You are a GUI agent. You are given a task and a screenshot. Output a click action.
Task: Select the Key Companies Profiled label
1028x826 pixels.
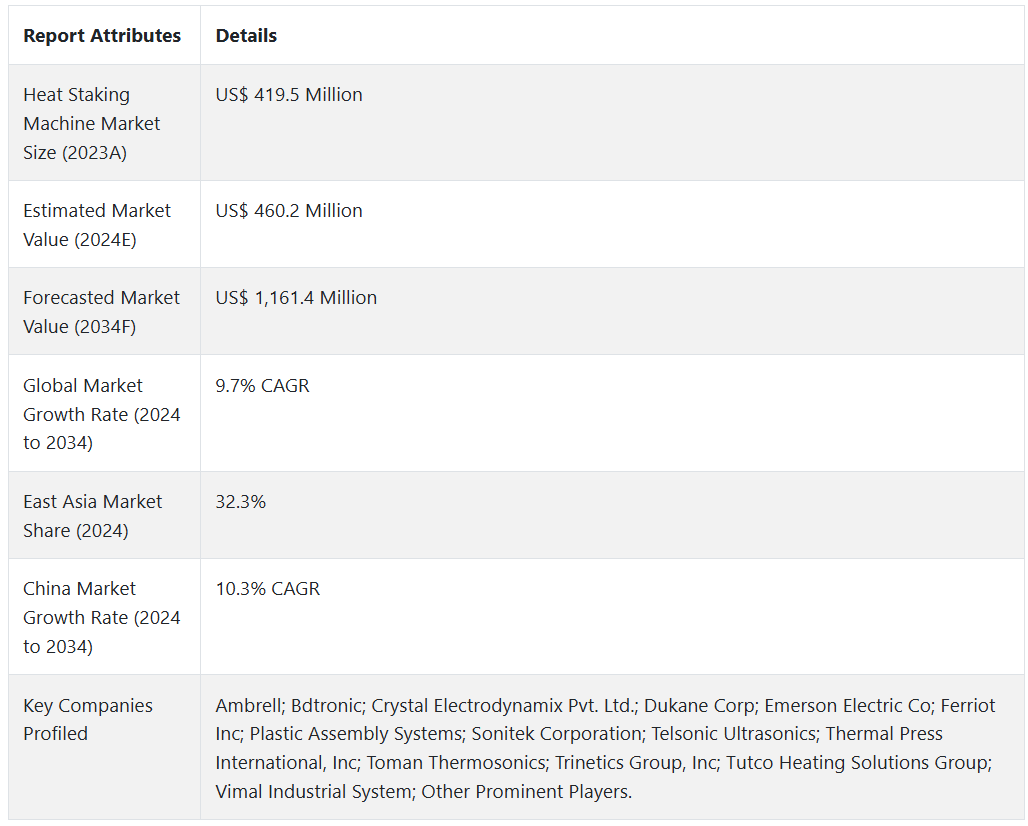[88, 719]
